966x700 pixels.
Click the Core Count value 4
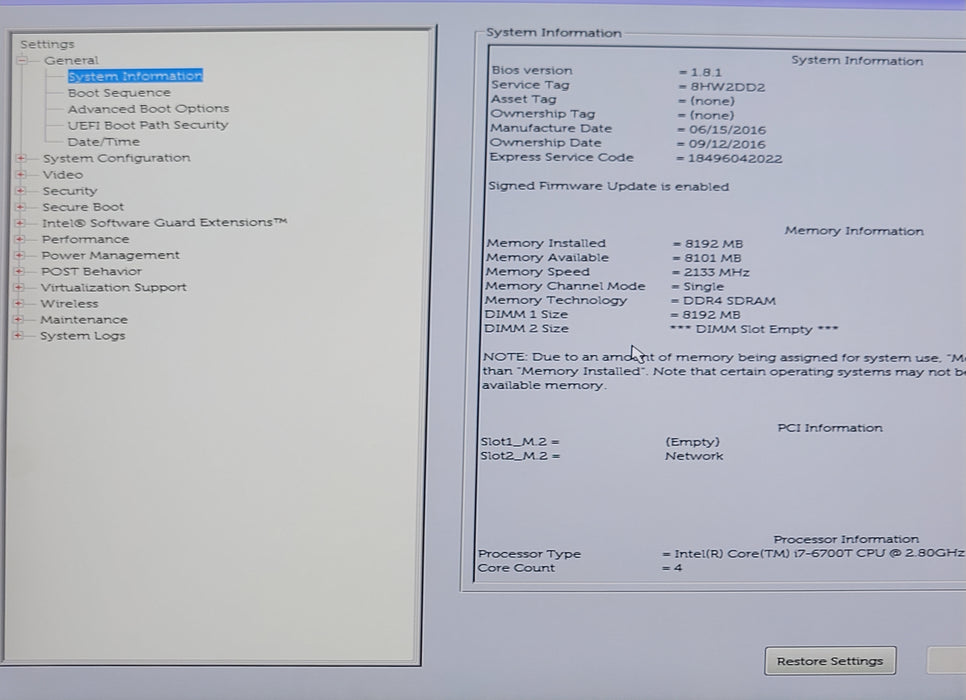pos(678,568)
